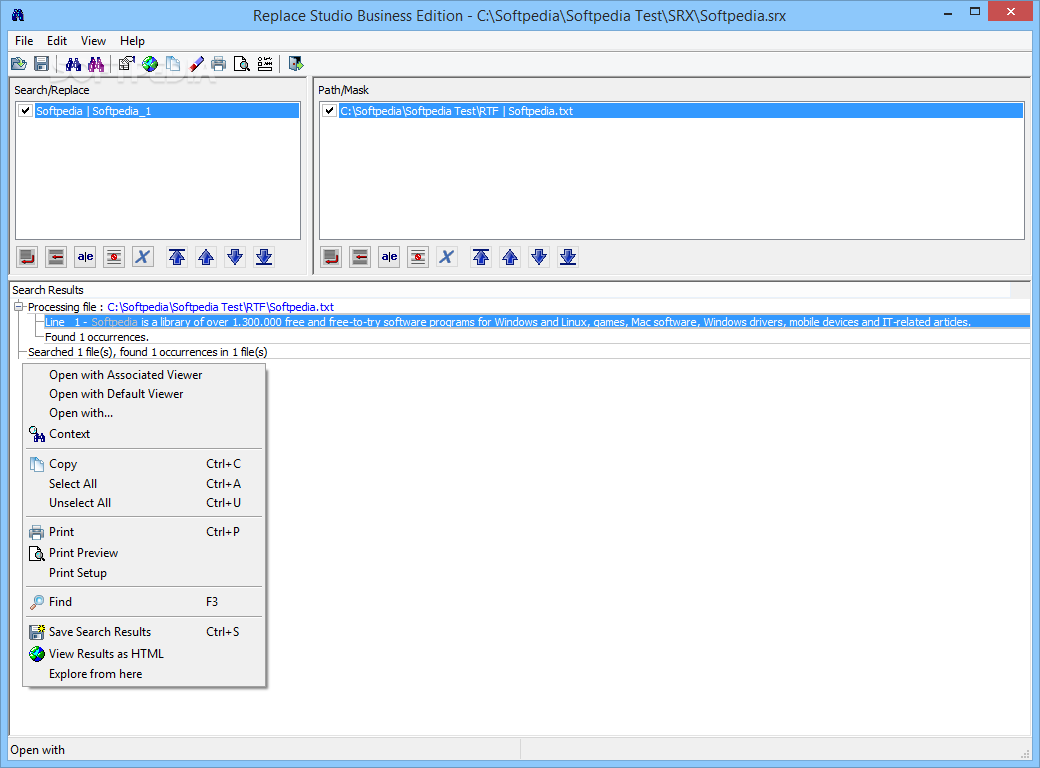The width and height of the screenshot is (1040, 768).
Task: Select 'Context' in the context menu
Action: [144, 434]
